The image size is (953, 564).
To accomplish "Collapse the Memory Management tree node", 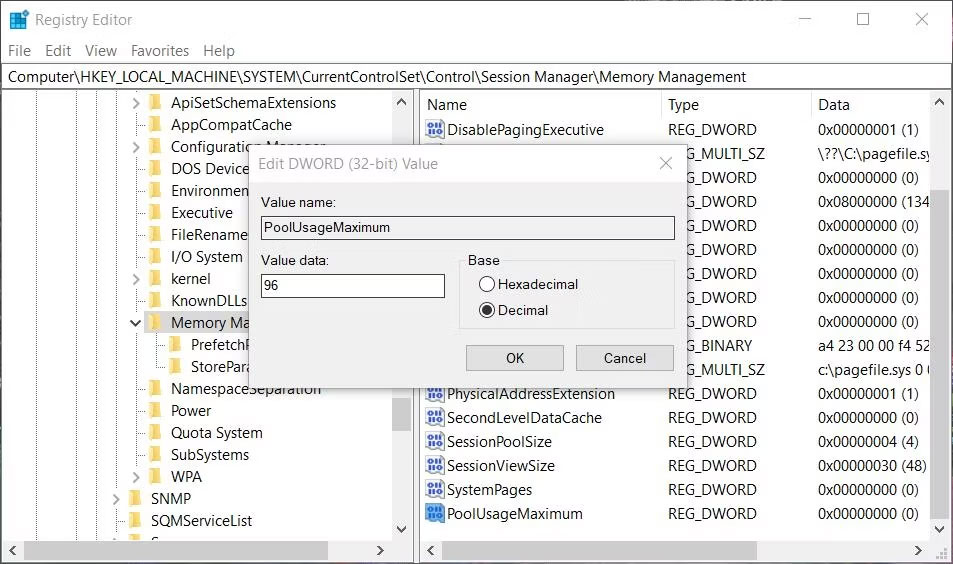I will tap(135, 323).
